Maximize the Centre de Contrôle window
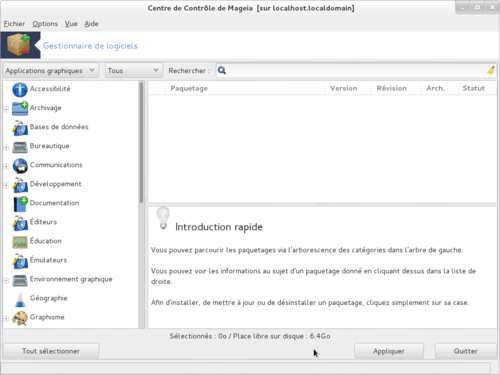The height and width of the screenshot is (375, 500). point(477,7)
